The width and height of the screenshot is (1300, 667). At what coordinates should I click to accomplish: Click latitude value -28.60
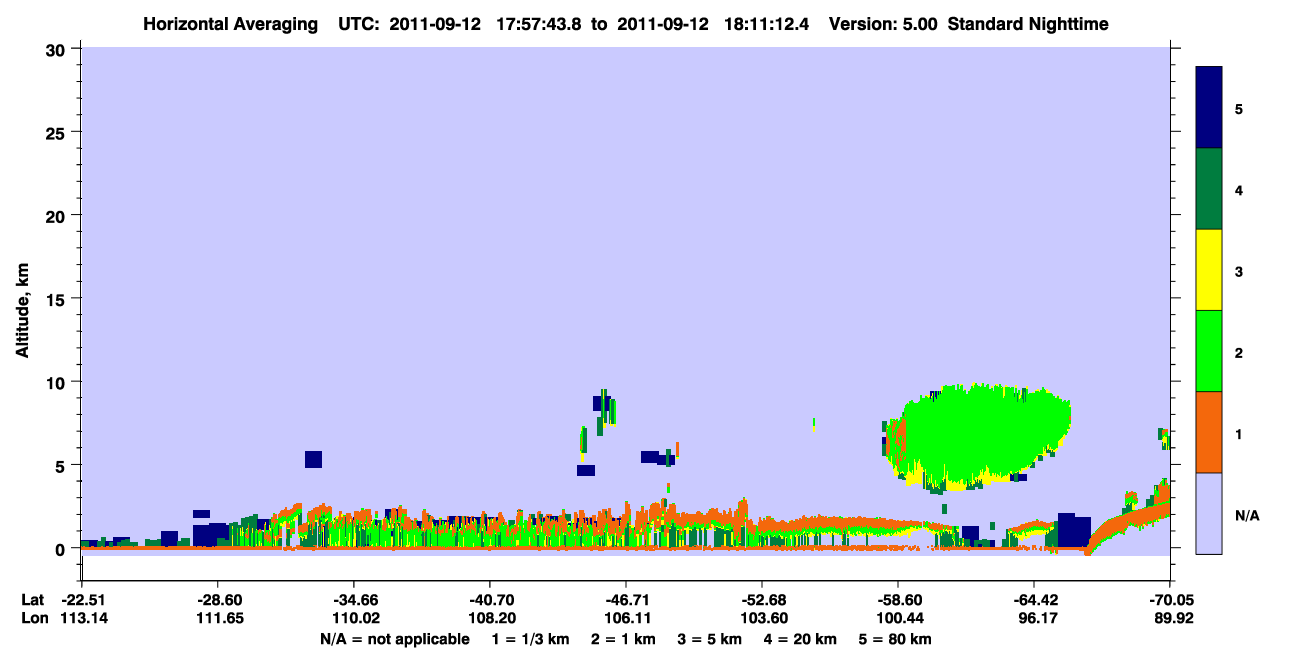217,600
